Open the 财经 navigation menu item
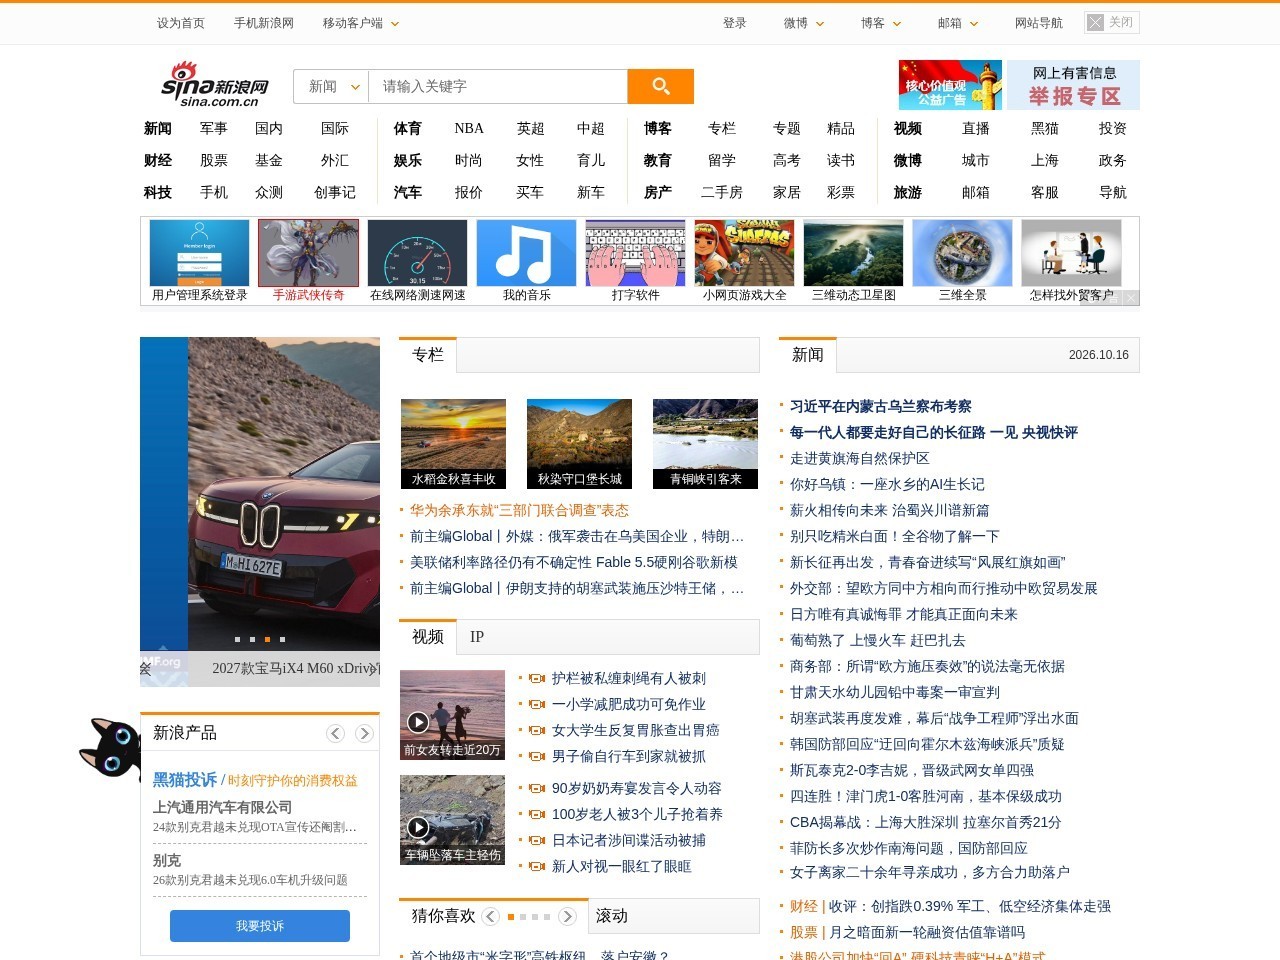1280x960 pixels. pos(158,161)
